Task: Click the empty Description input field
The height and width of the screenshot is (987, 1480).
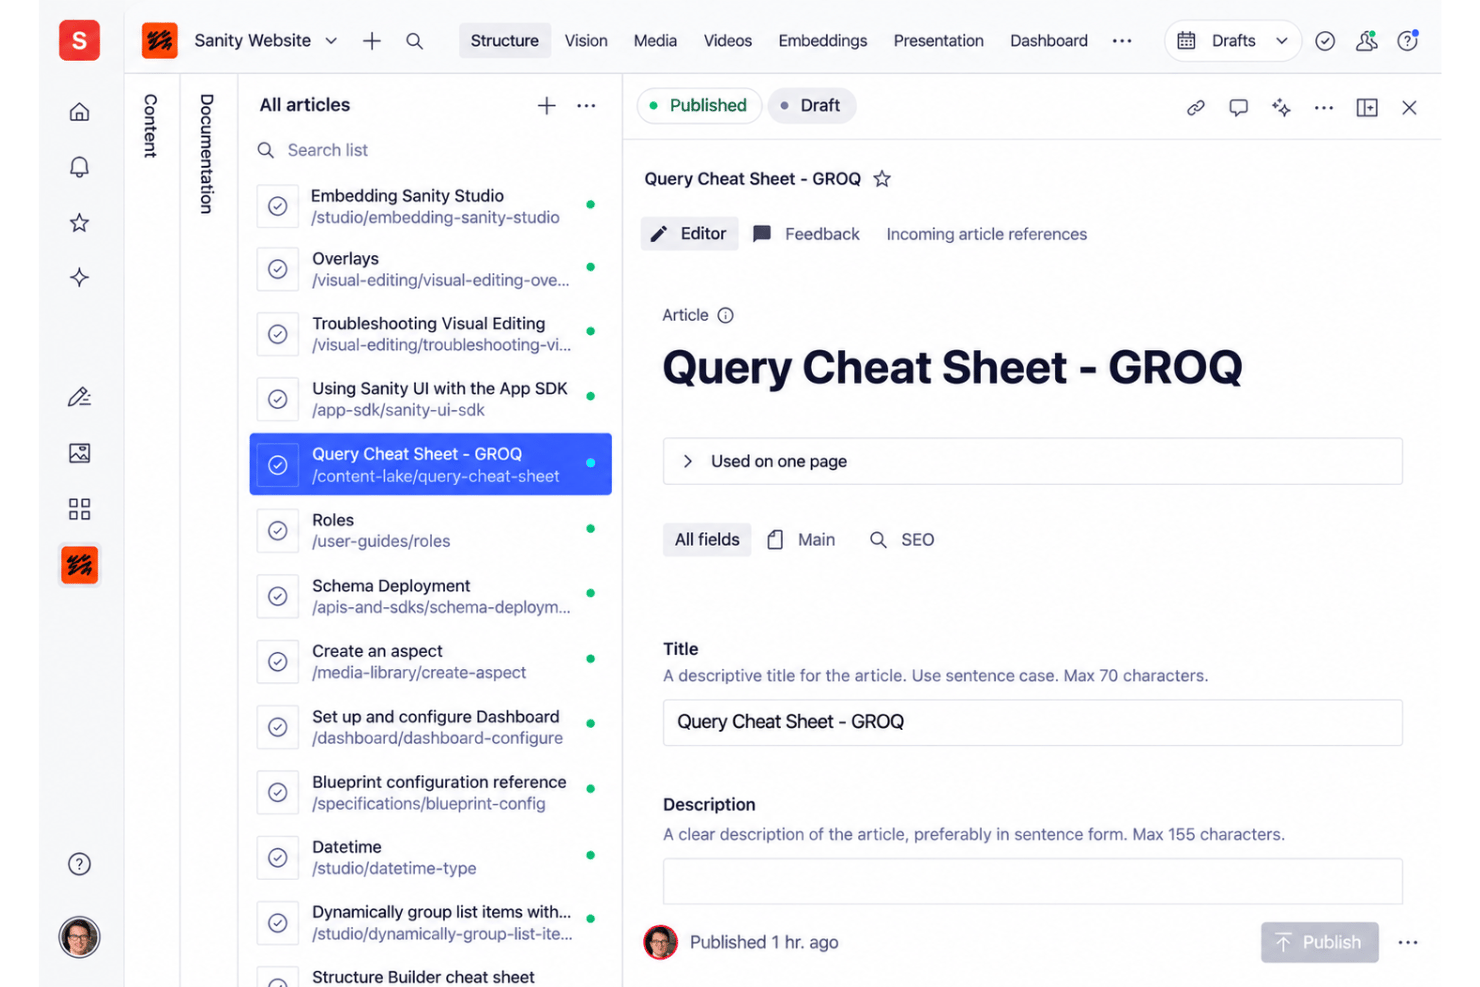Action: [x=1032, y=881]
